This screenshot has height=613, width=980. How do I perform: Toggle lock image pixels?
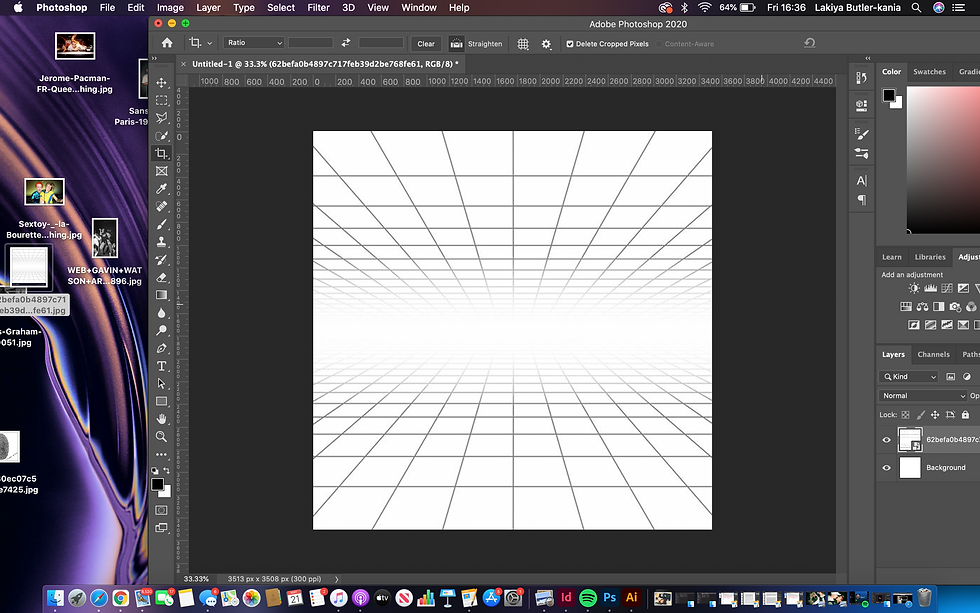tap(921, 414)
